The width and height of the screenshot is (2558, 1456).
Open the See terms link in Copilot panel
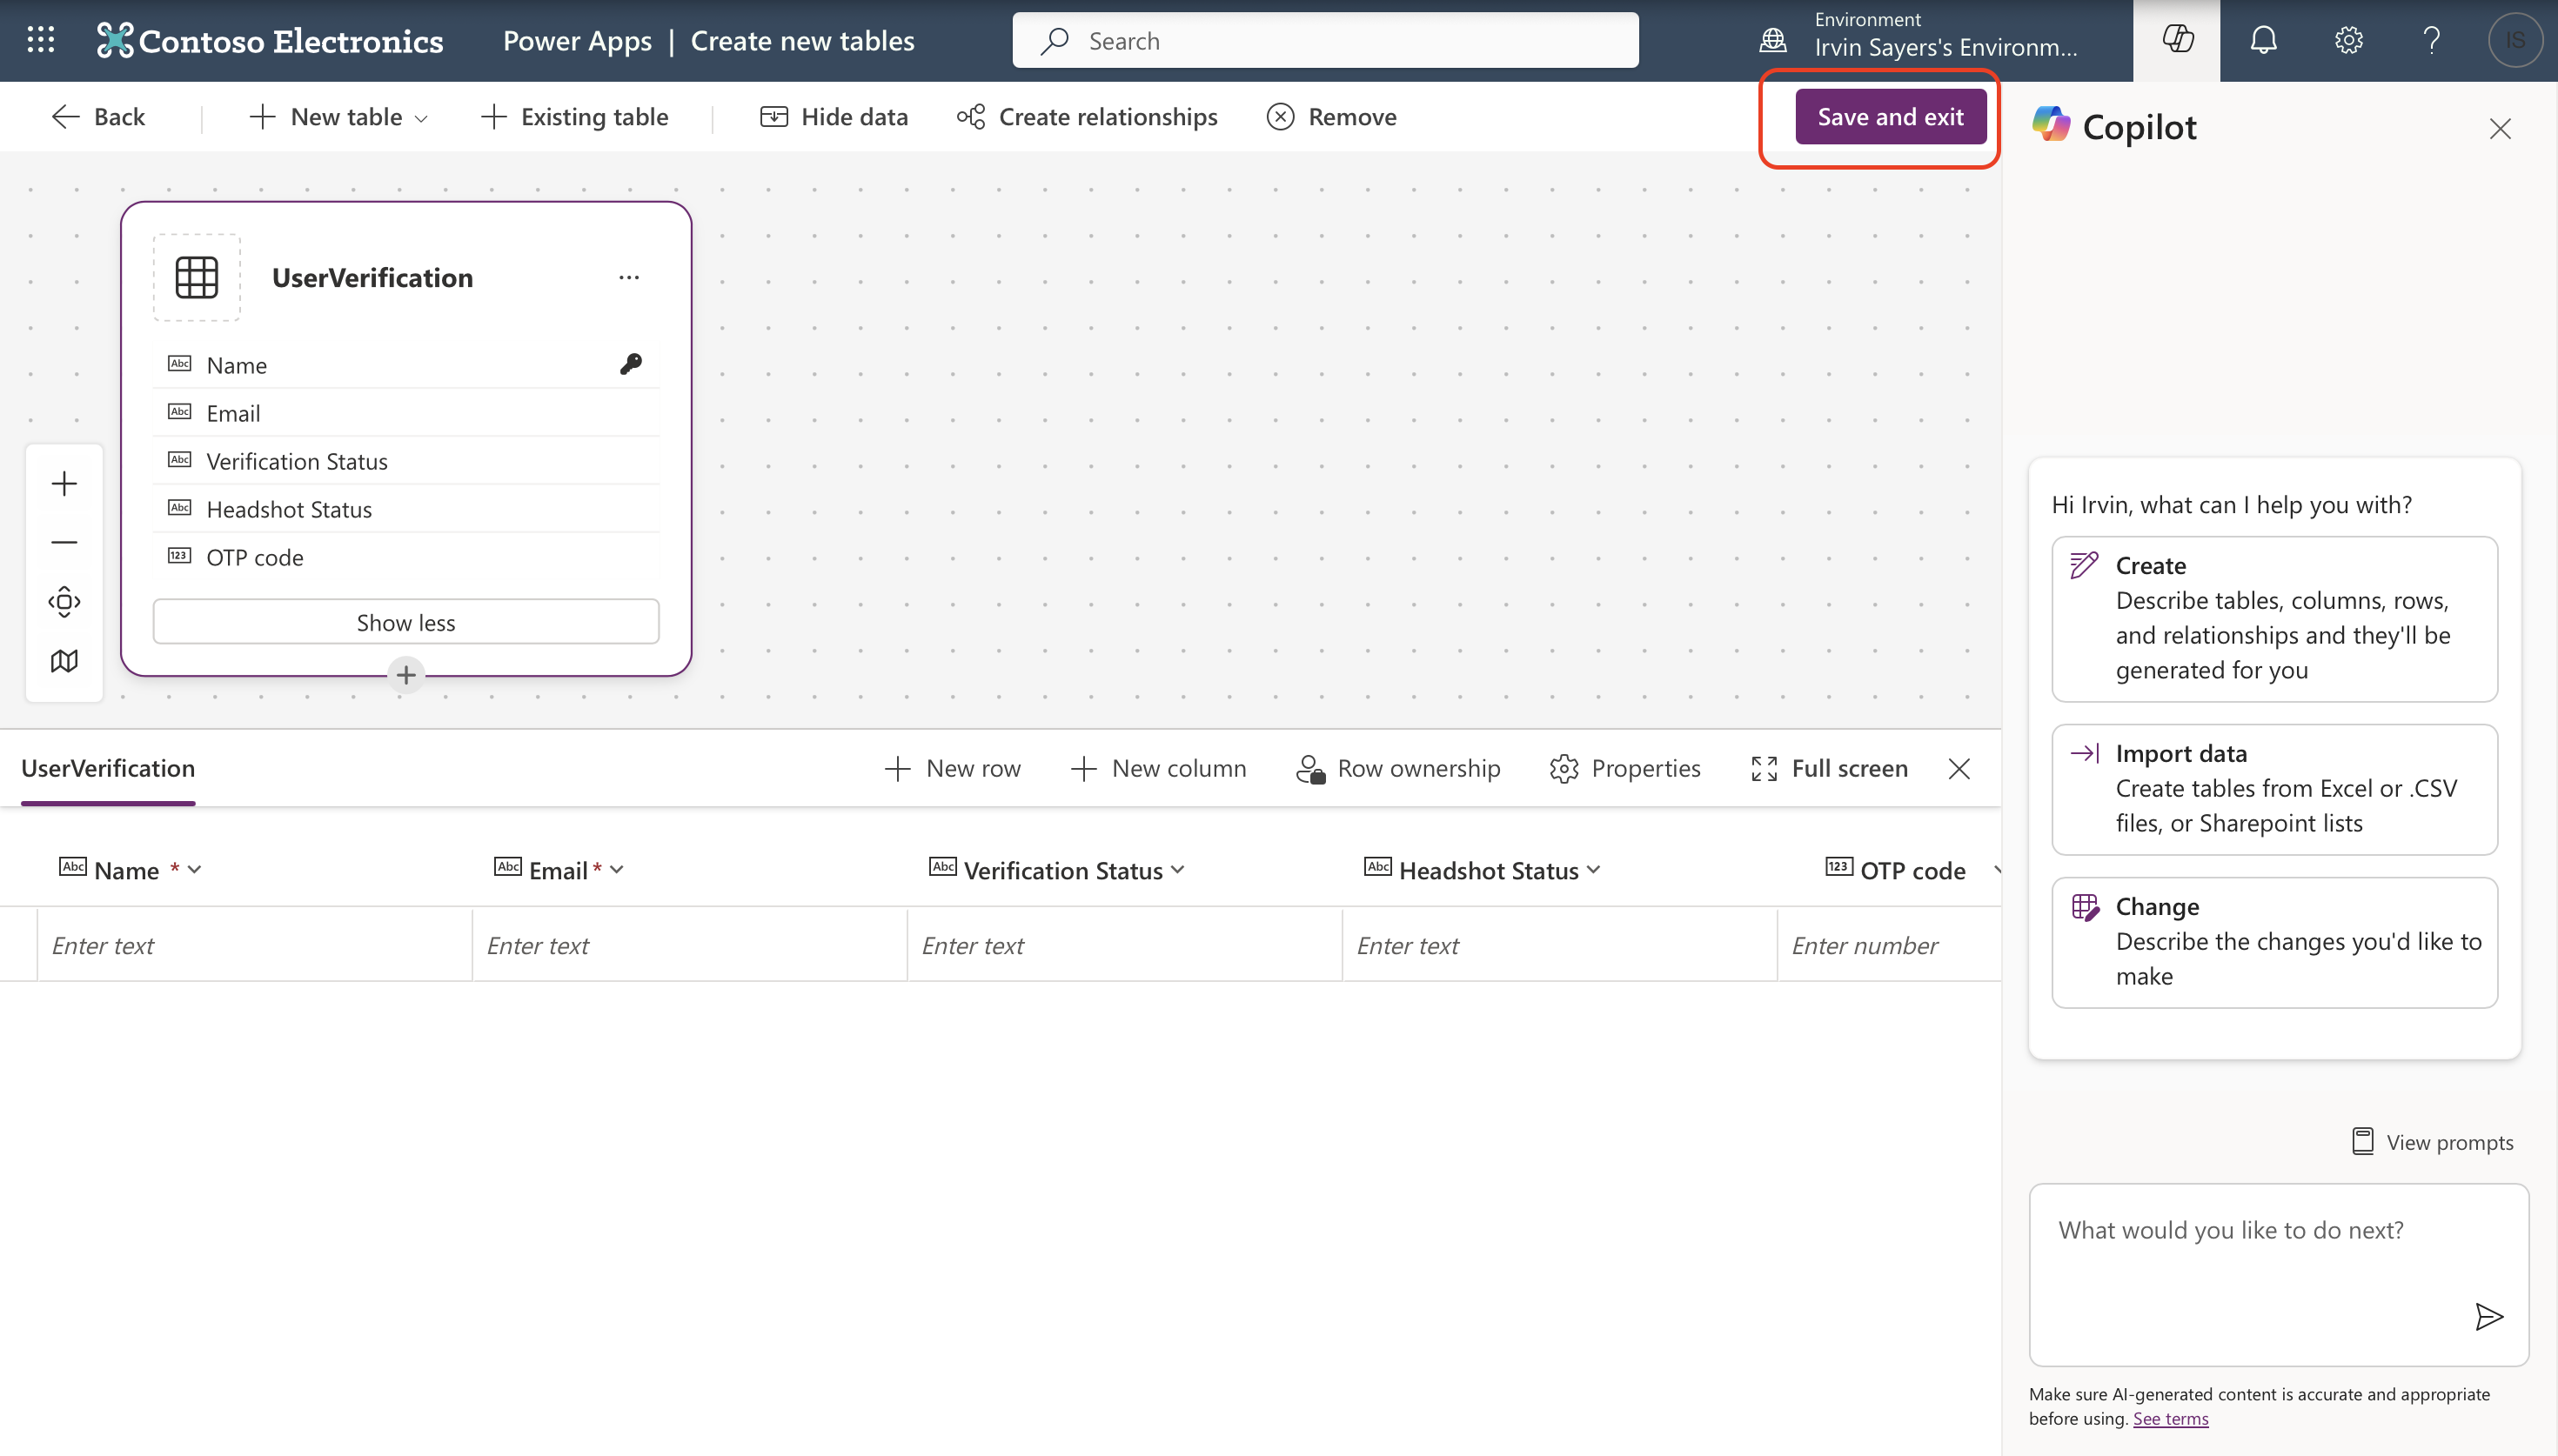pos(2170,1417)
